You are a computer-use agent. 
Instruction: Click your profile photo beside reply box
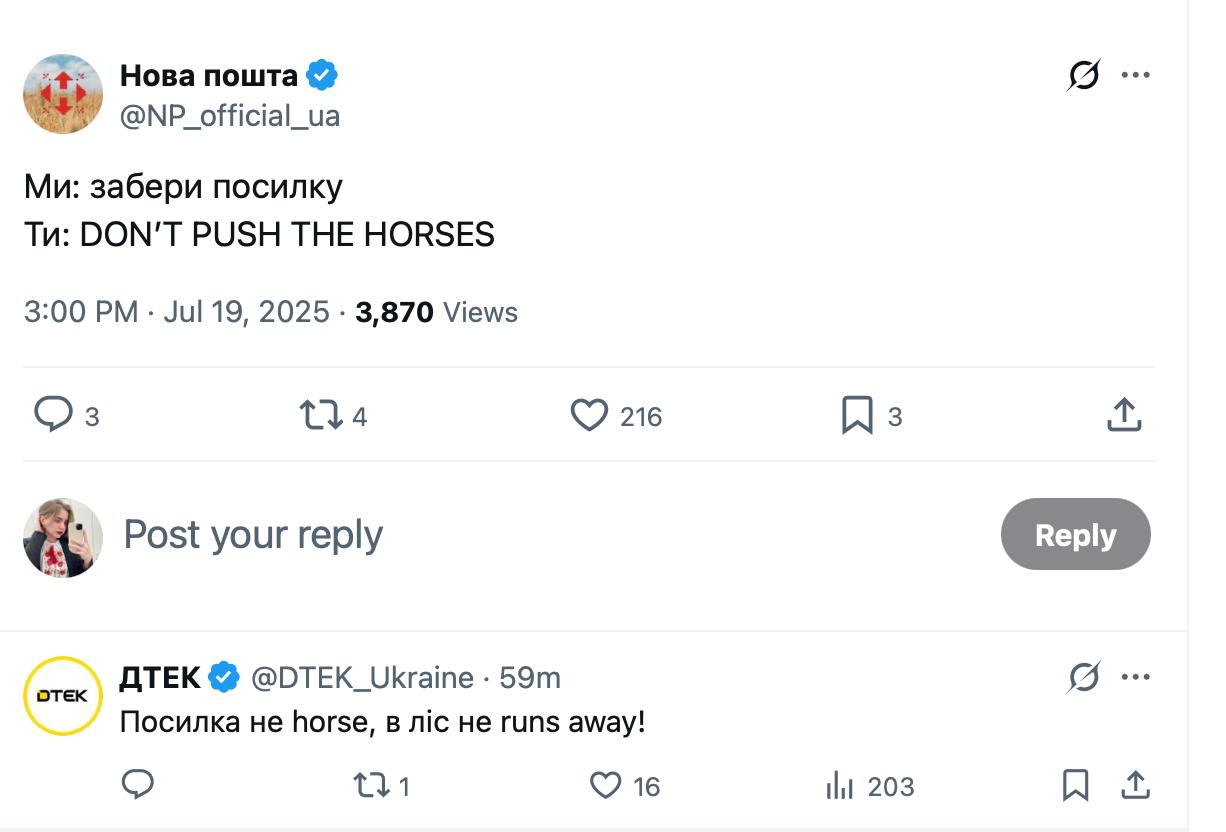[x=63, y=537]
